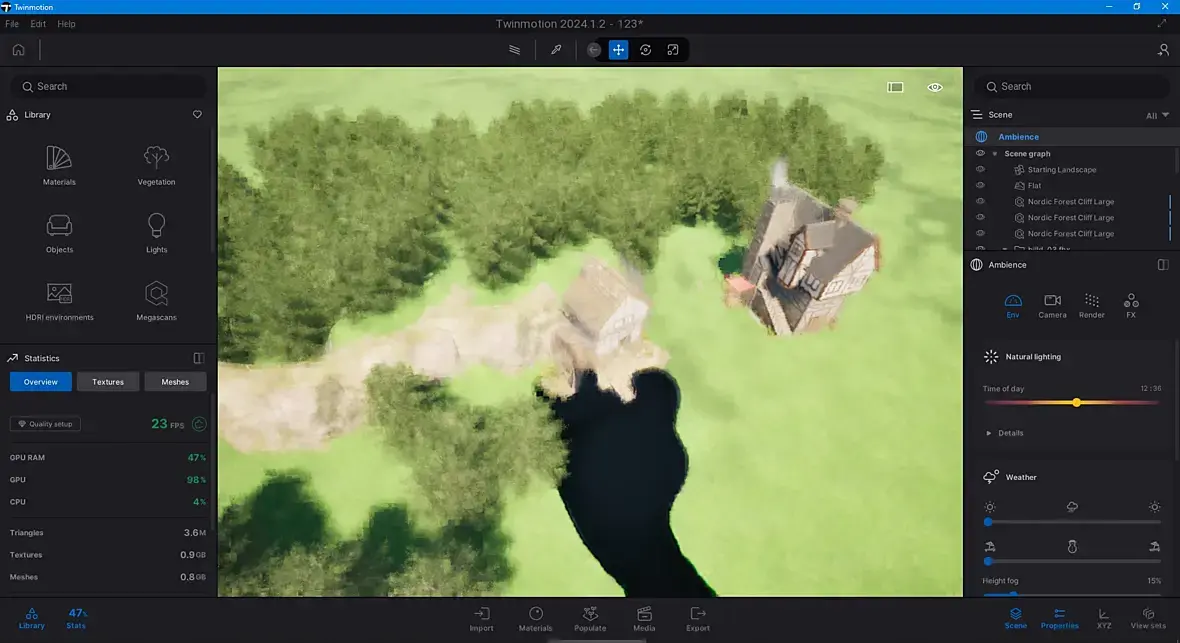The image size is (1180, 643).
Task: Open the toolbar layers stack icon
Action: [x=515, y=50]
